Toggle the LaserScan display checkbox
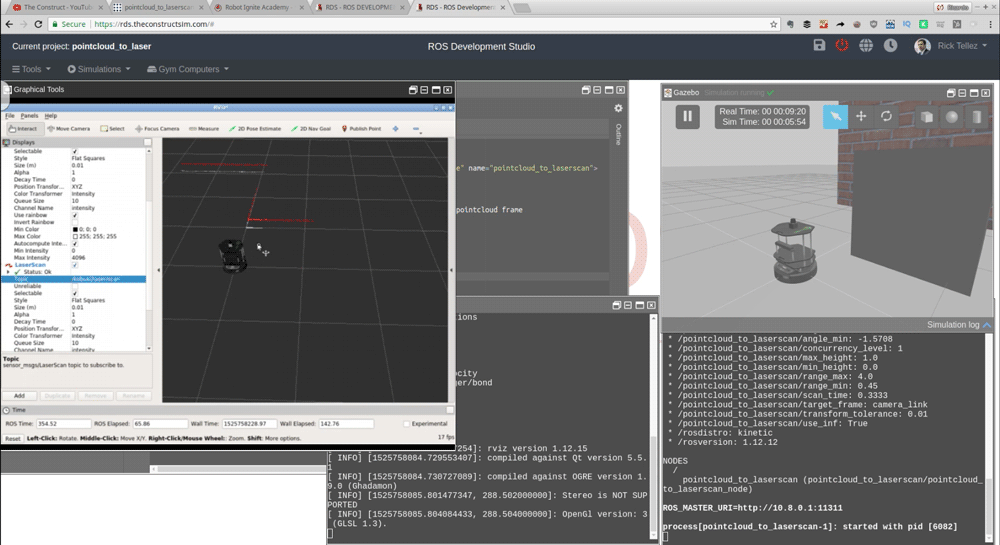This screenshot has height=545, width=1000. point(75,265)
